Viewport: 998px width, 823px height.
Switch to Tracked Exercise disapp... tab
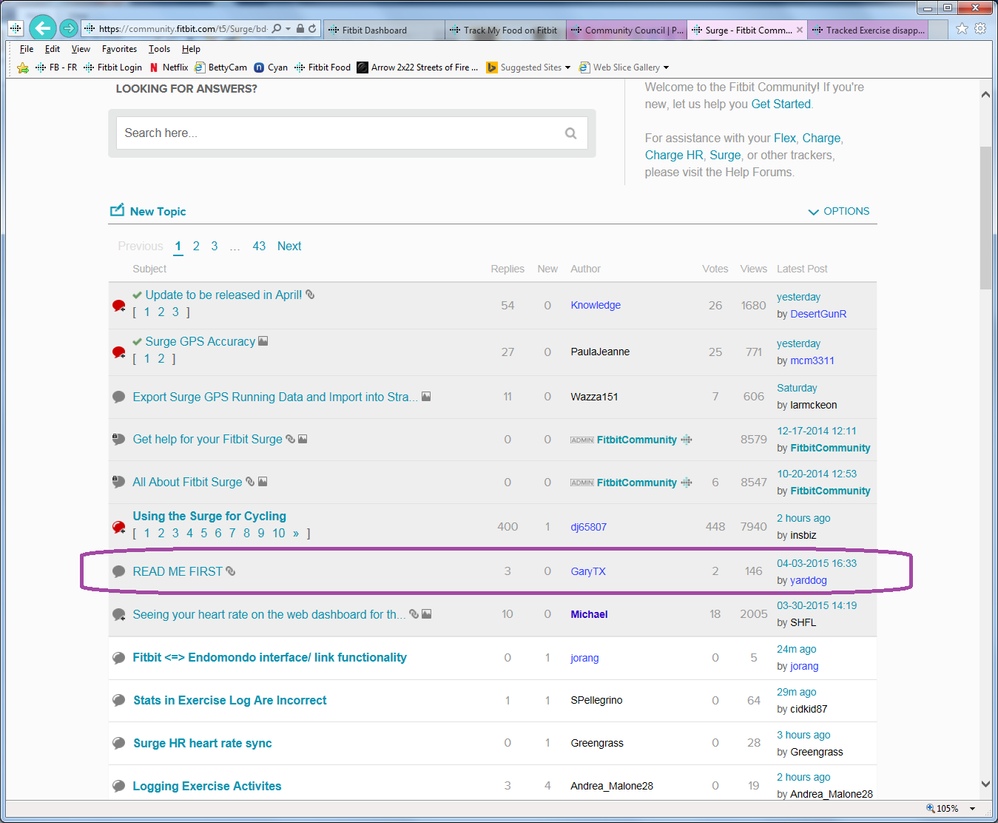868,30
